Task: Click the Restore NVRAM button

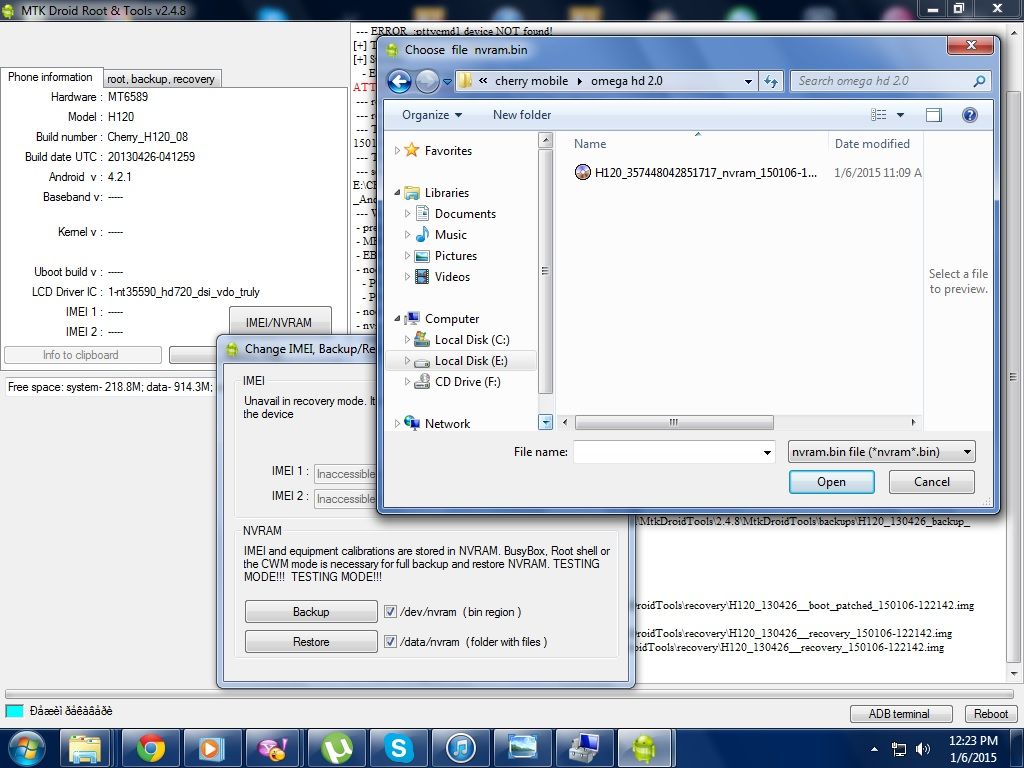Action: pyautogui.click(x=310, y=642)
